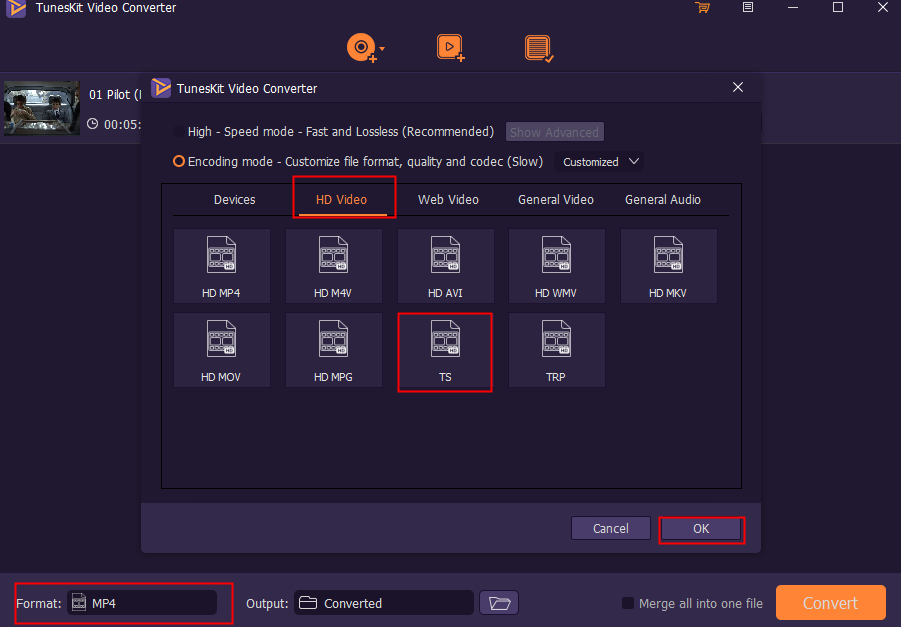Switch to the General Audio tab
Screen dimensions: 901x627
[x=663, y=199]
